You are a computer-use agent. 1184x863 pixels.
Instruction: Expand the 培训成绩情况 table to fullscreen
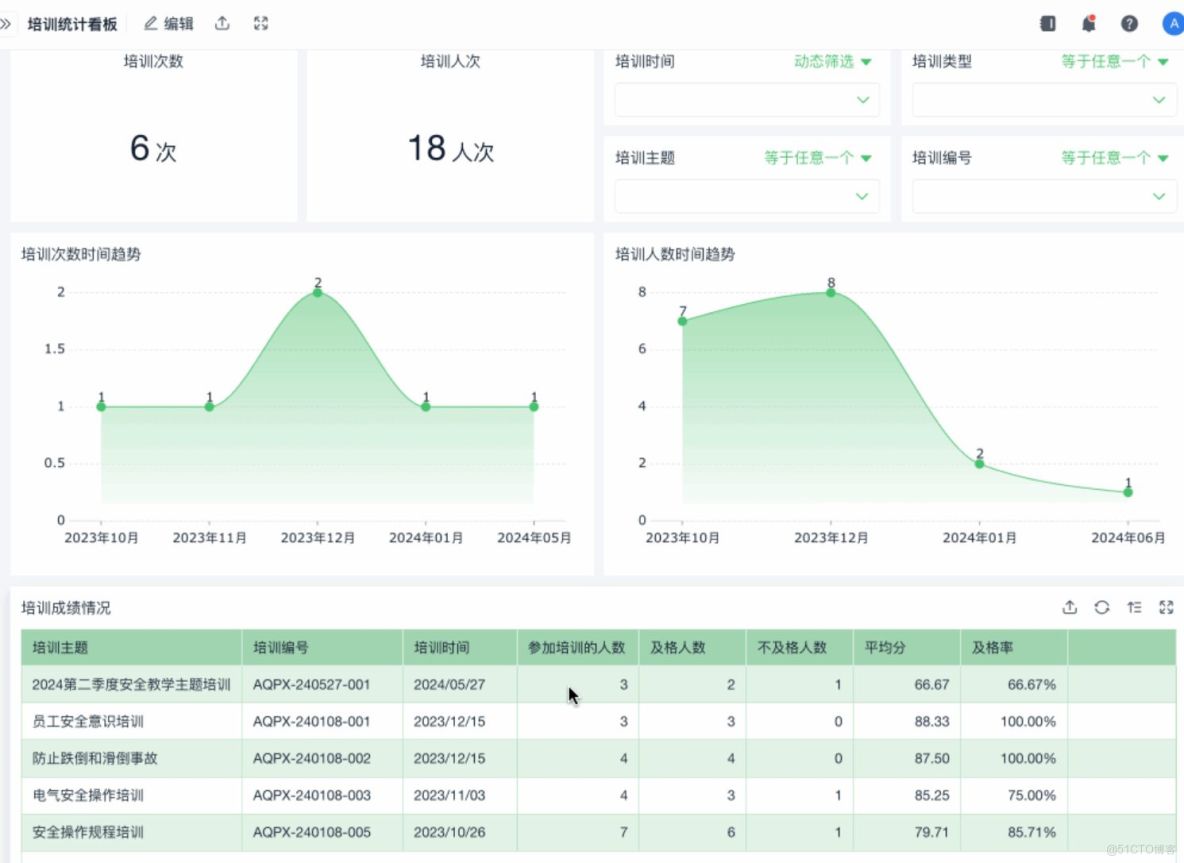(x=1166, y=607)
